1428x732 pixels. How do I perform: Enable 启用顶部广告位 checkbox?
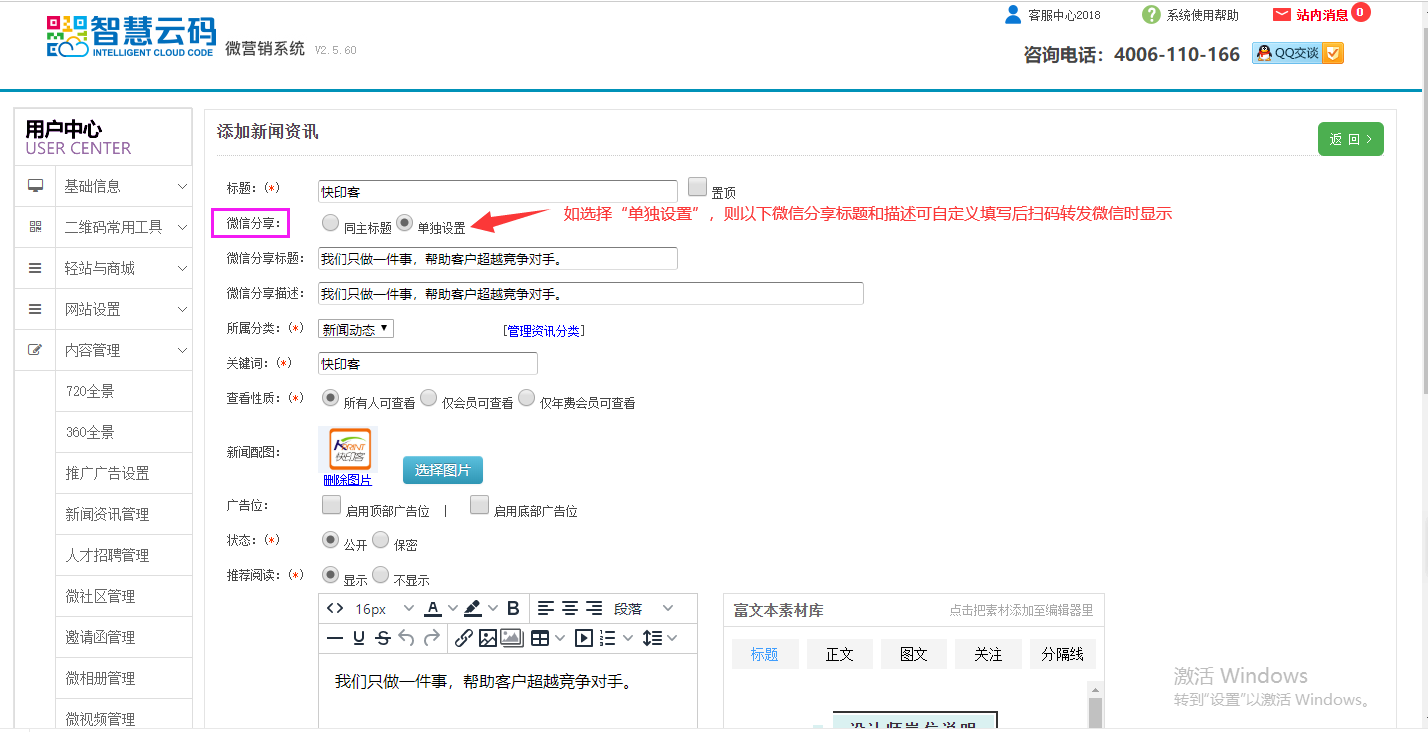pyautogui.click(x=332, y=505)
